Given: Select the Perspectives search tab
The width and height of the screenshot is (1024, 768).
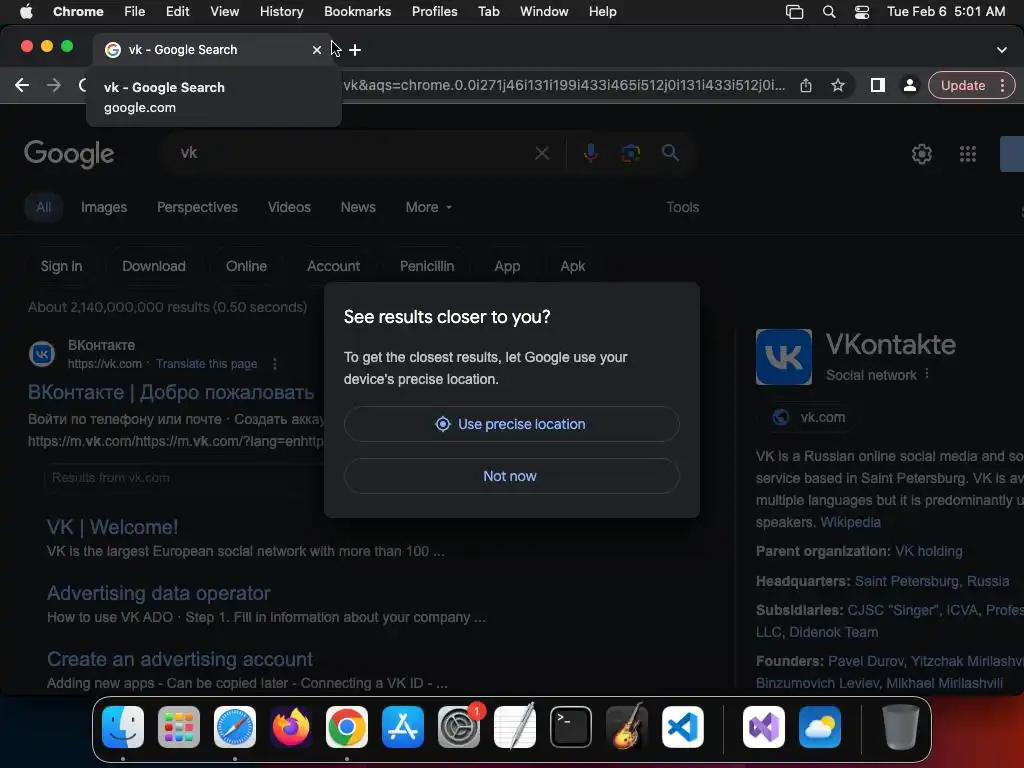Looking at the screenshot, I should (197, 207).
